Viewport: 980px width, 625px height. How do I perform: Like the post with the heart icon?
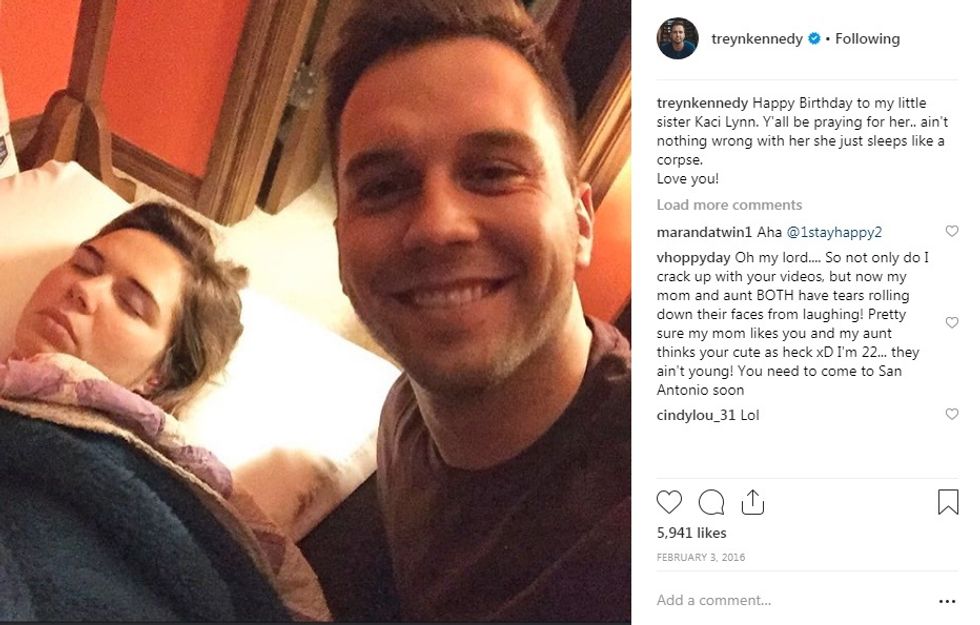pyautogui.click(x=669, y=501)
